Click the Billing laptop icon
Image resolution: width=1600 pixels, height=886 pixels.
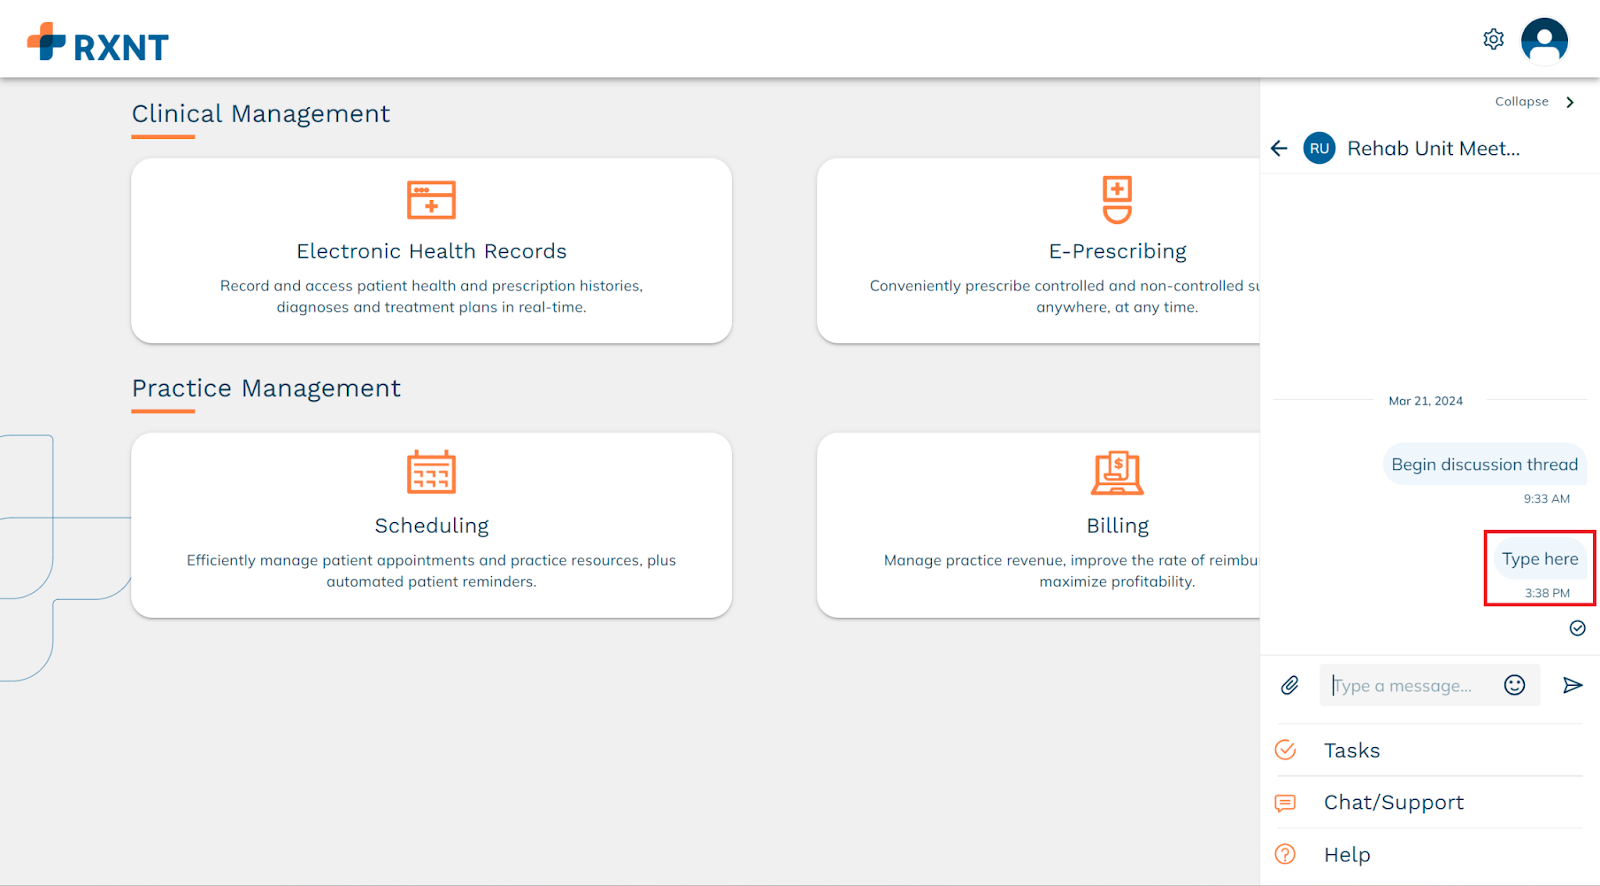tap(1117, 473)
